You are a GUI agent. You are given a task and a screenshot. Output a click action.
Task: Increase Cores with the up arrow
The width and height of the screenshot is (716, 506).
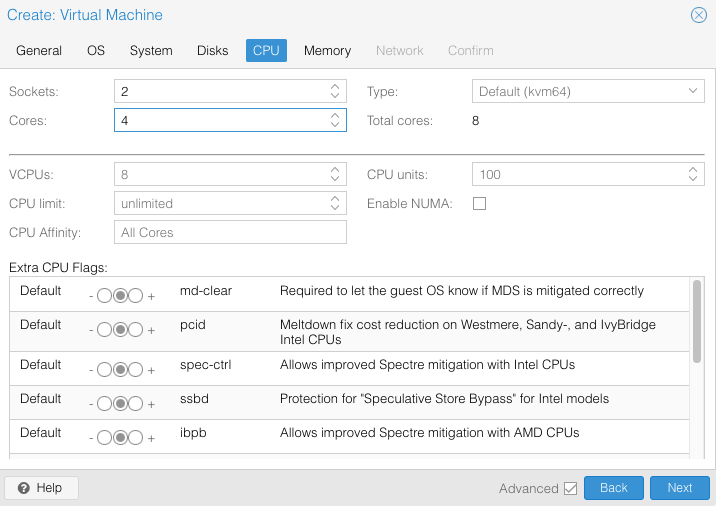point(335,116)
